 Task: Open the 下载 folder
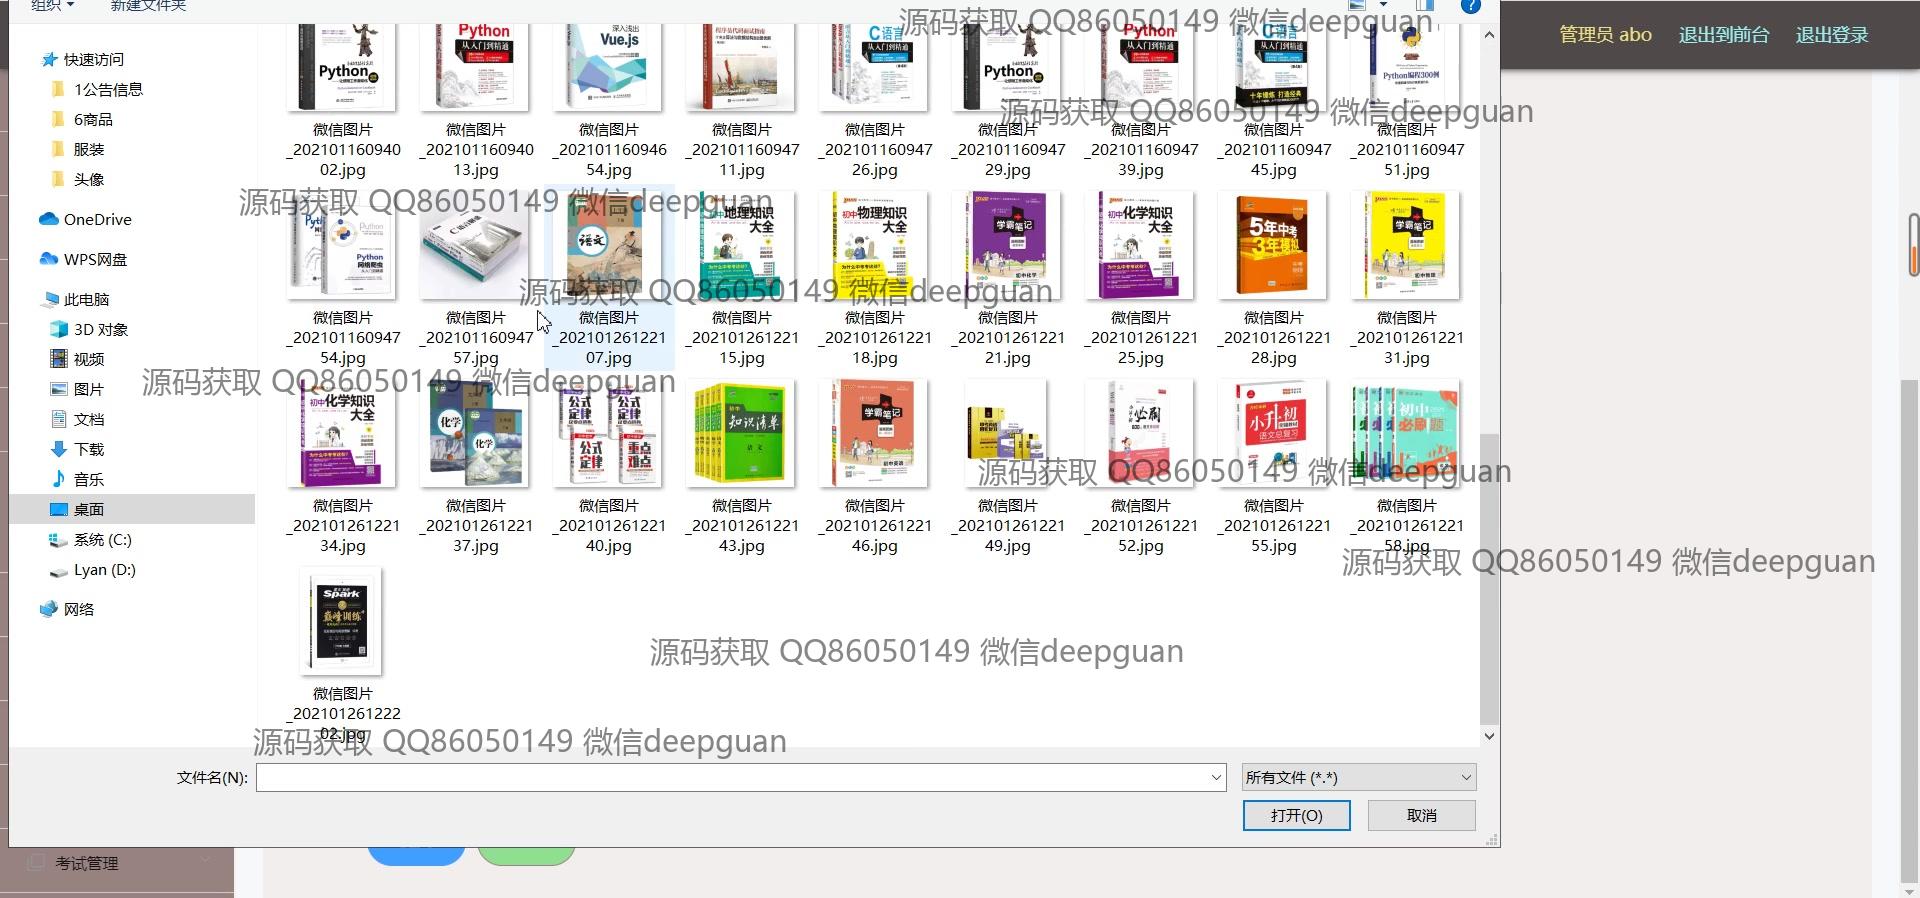[x=78, y=449]
